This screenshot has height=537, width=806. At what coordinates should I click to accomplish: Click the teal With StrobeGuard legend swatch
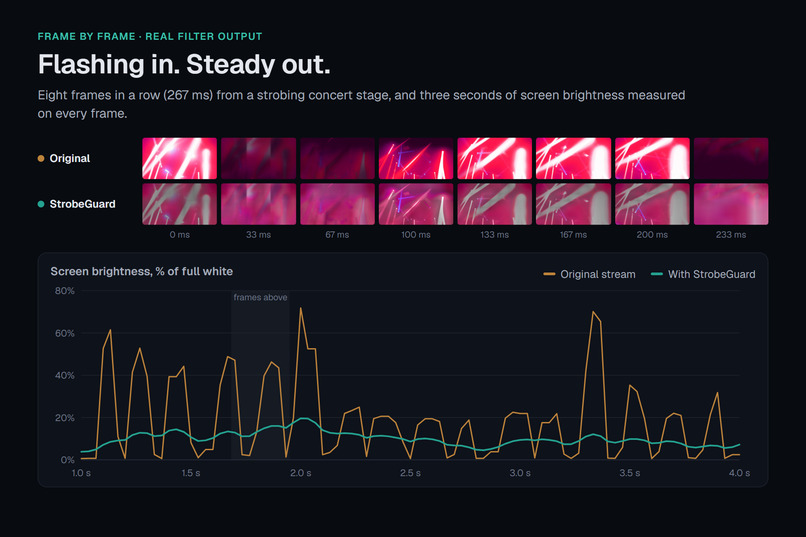tap(656, 274)
